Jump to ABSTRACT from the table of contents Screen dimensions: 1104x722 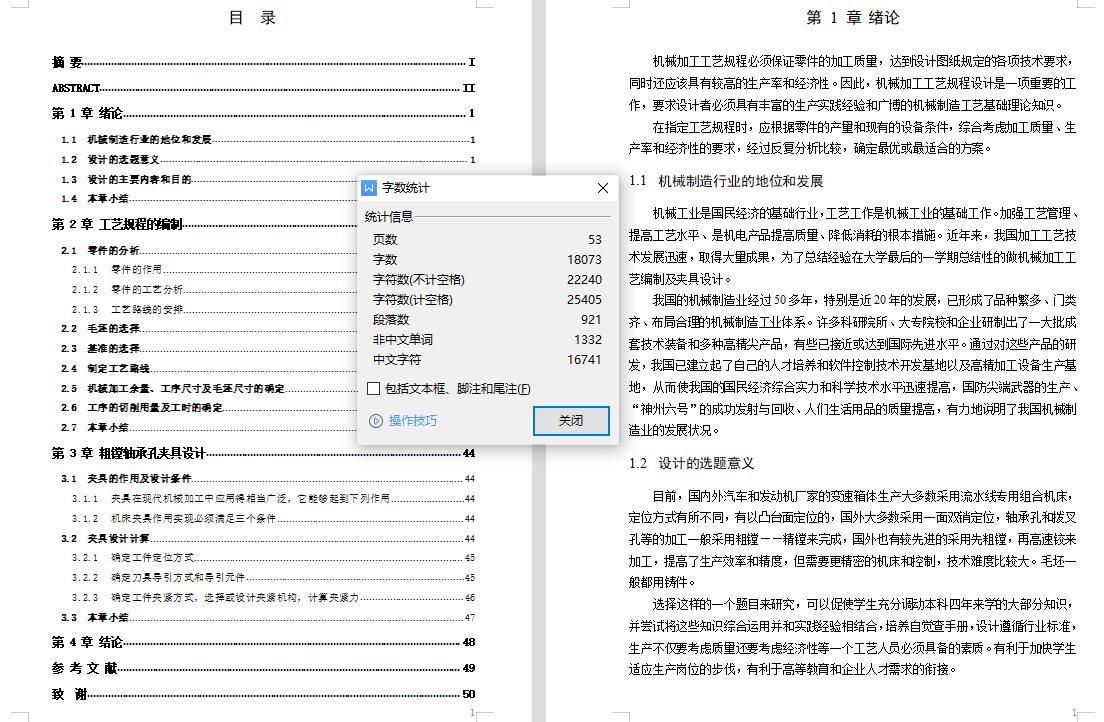76,88
